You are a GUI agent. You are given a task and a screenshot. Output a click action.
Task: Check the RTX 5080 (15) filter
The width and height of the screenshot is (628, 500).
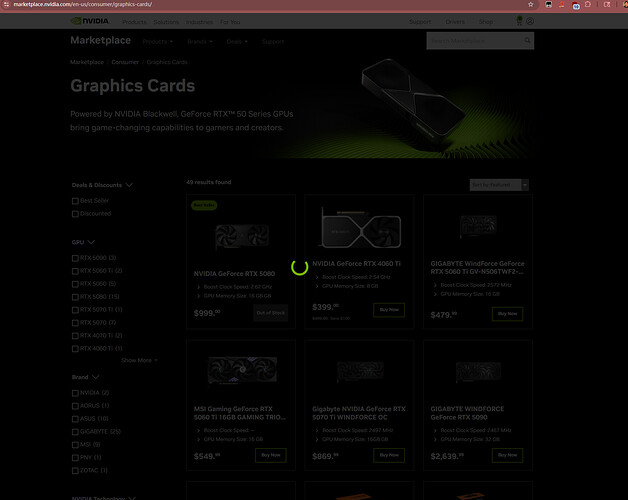75,297
